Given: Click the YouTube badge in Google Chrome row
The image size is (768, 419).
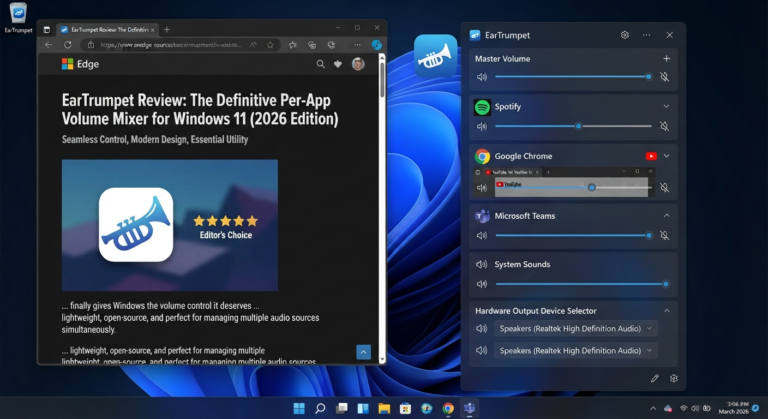Looking at the screenshot, I should click(x=651, y=156).
